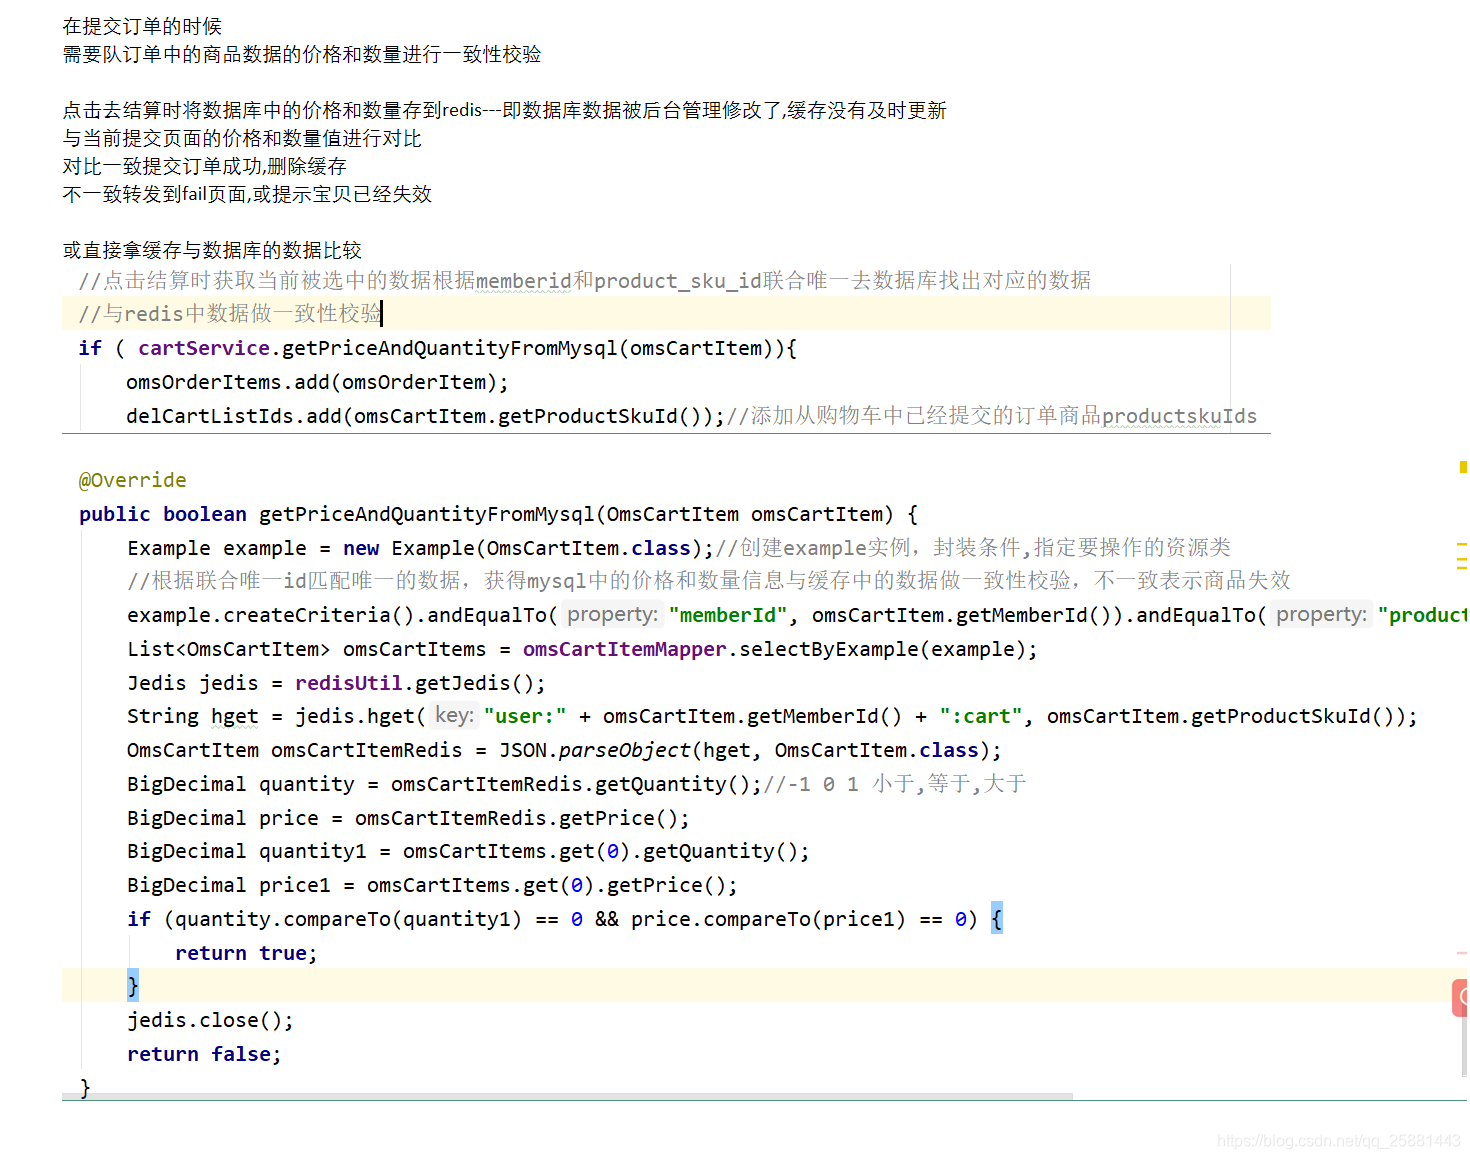Click the line 'omsOrderItems.add(omsOrderItem);'
Viewport: 1470px width, 1159px height.
tap(317, 382)
